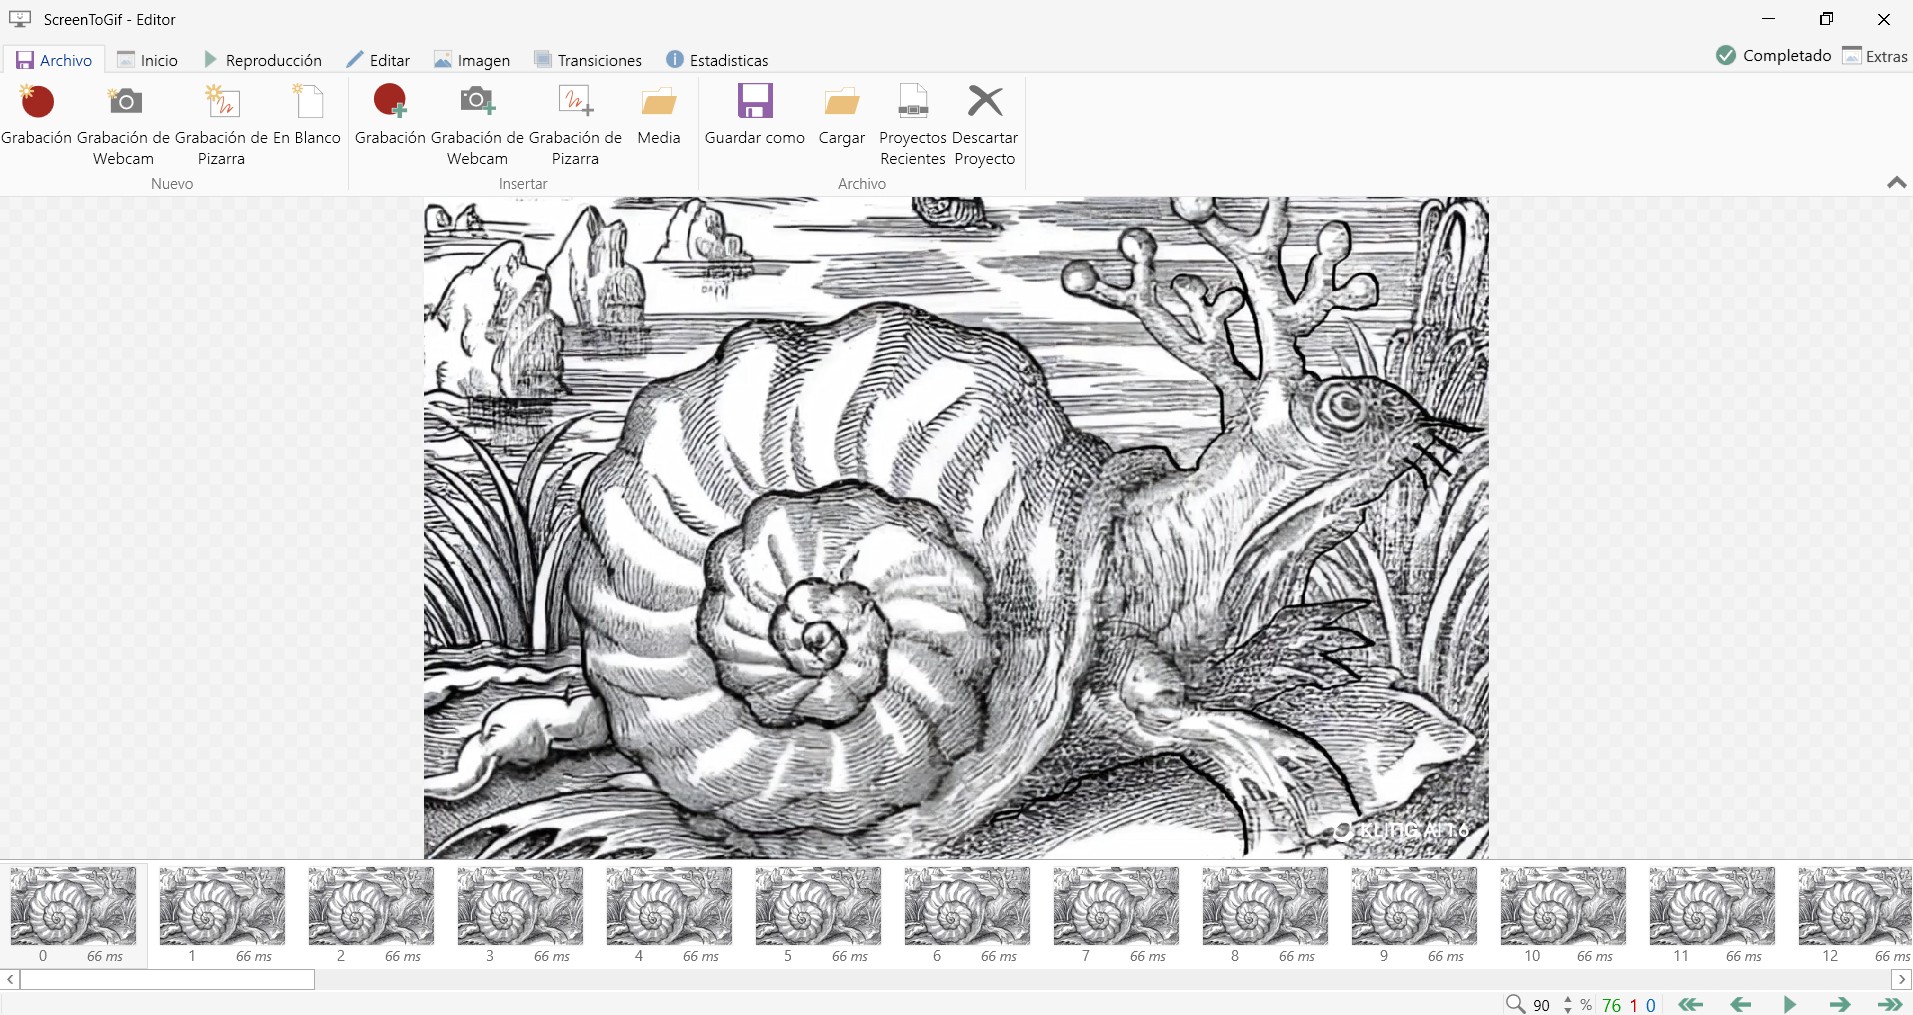Insert Media from file
This screenshot has height=1015, width=1913.
[x=659, y=116]
